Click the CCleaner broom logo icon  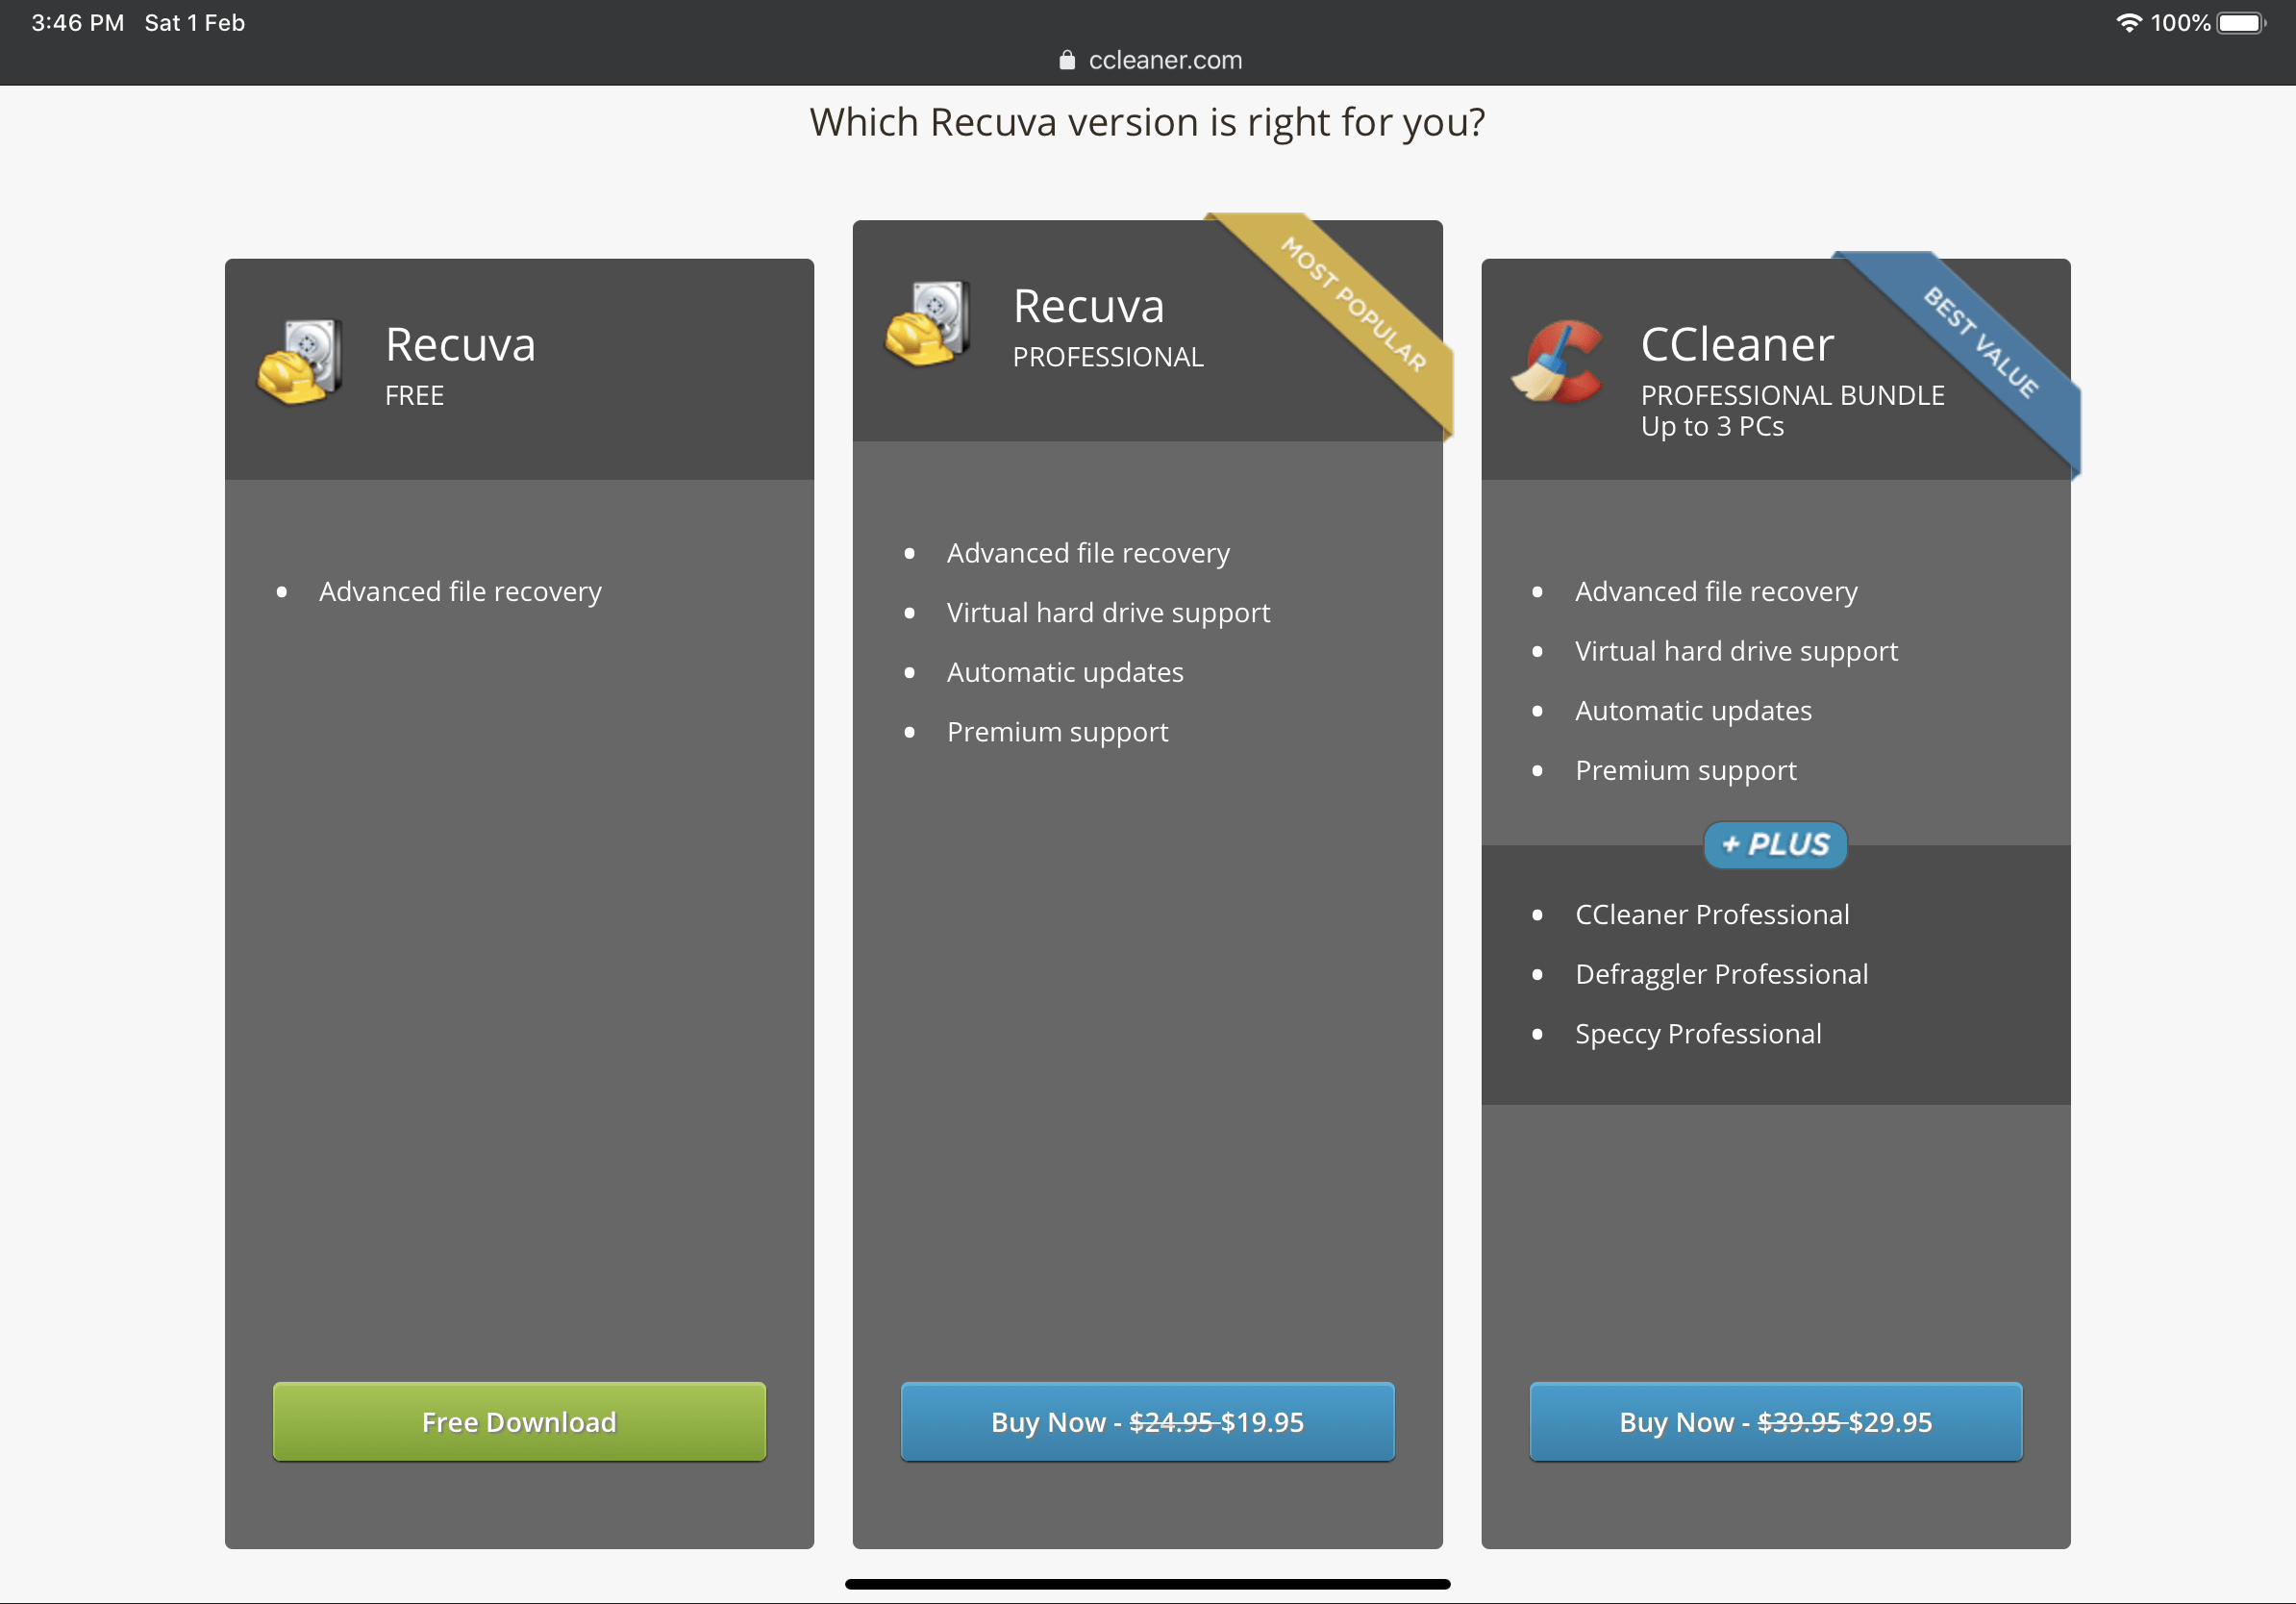pos(1558,362)
